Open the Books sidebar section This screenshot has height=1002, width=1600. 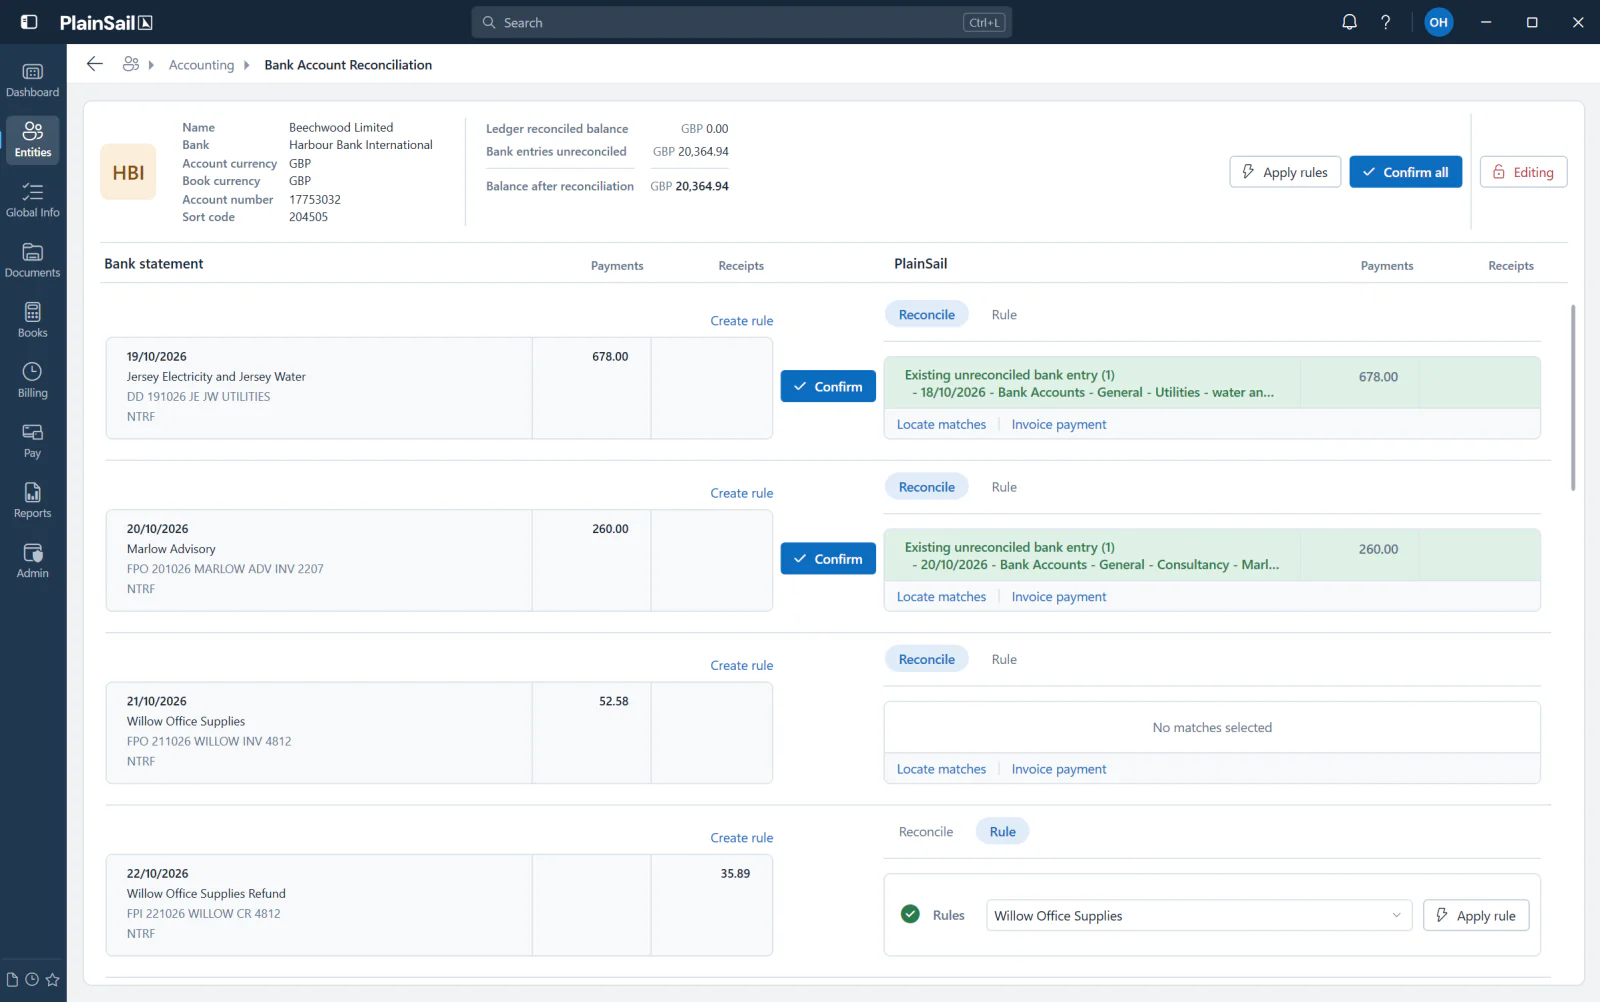click(x=33, y=320)
